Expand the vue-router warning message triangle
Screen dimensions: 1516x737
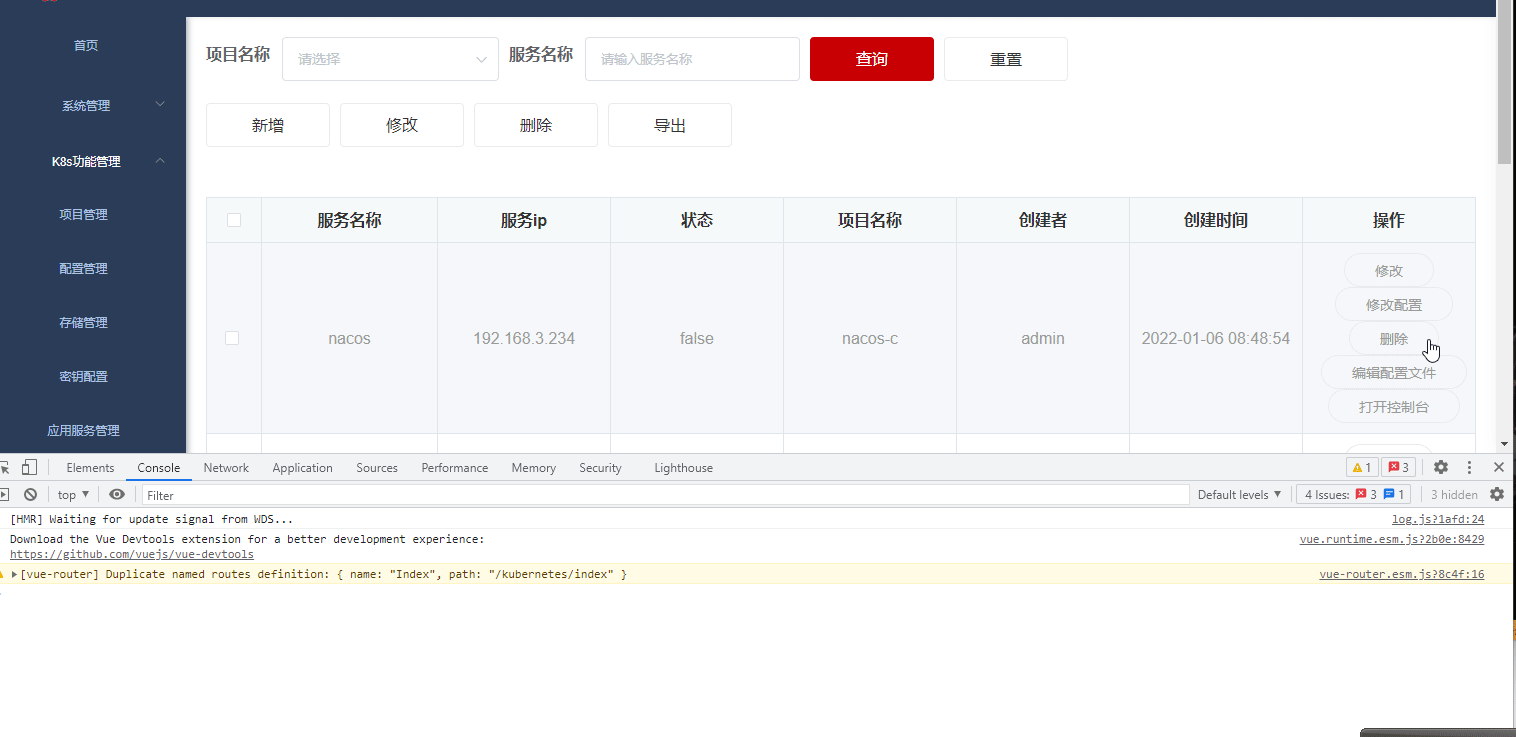(14, 574)
